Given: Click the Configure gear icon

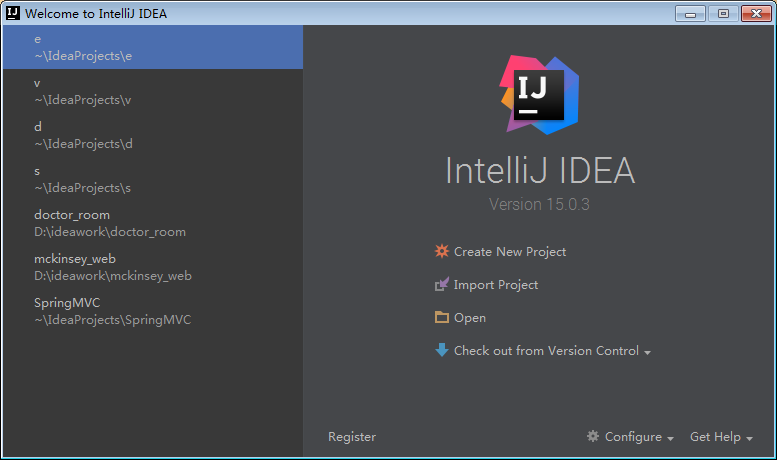Looking at the screenshot, I should tap(593, 436).
